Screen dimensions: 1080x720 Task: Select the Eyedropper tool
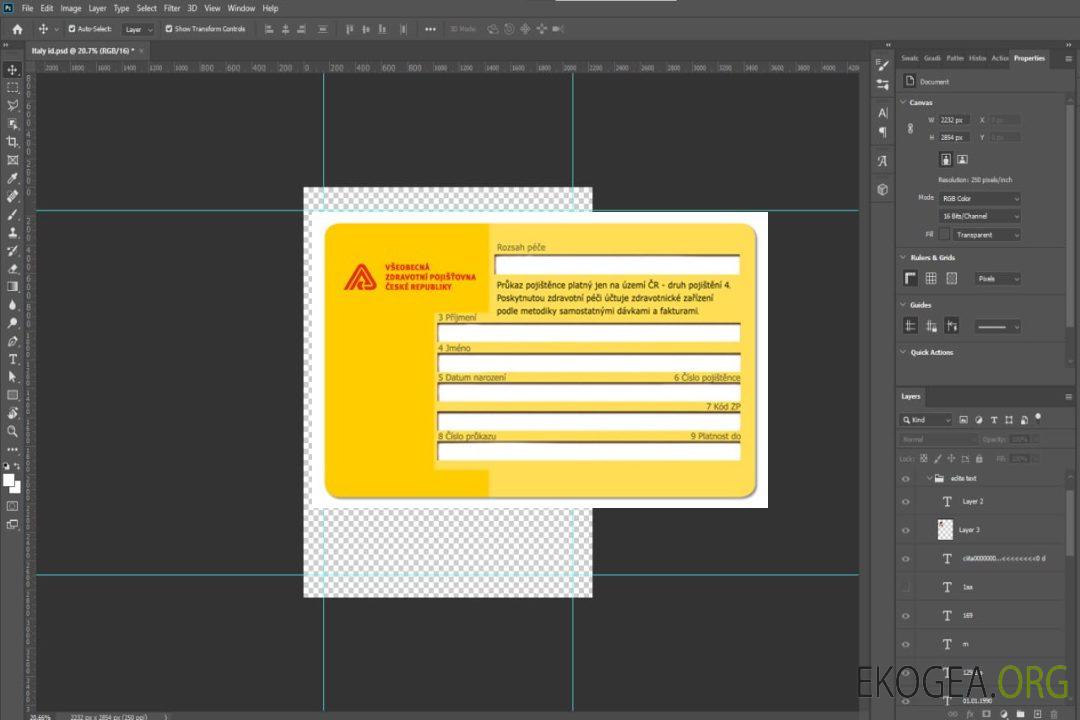(x=13, y=178)
